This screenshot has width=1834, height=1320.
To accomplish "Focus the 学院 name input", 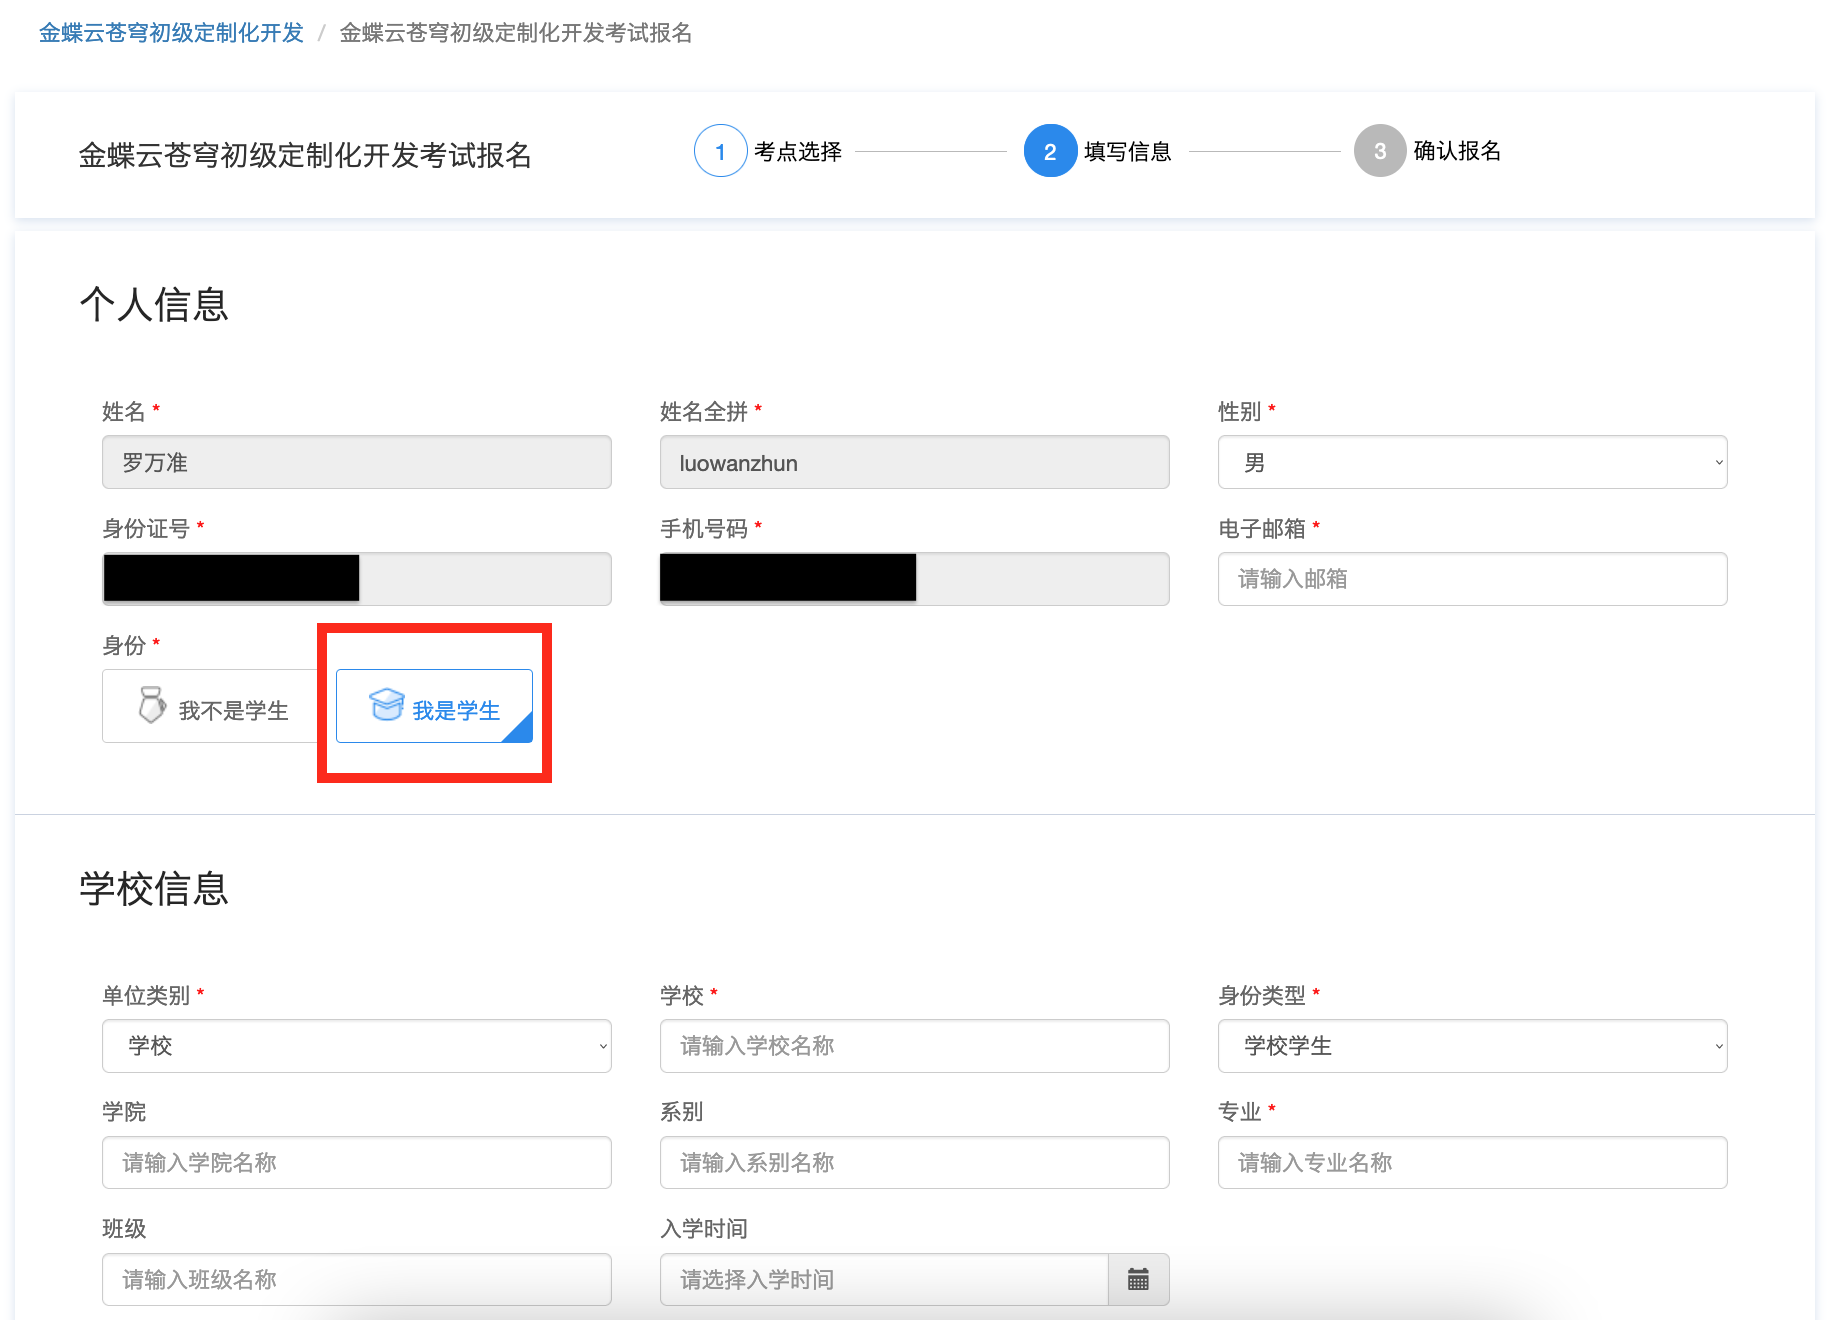I will pyautogui.click(x=356, y=1162).
